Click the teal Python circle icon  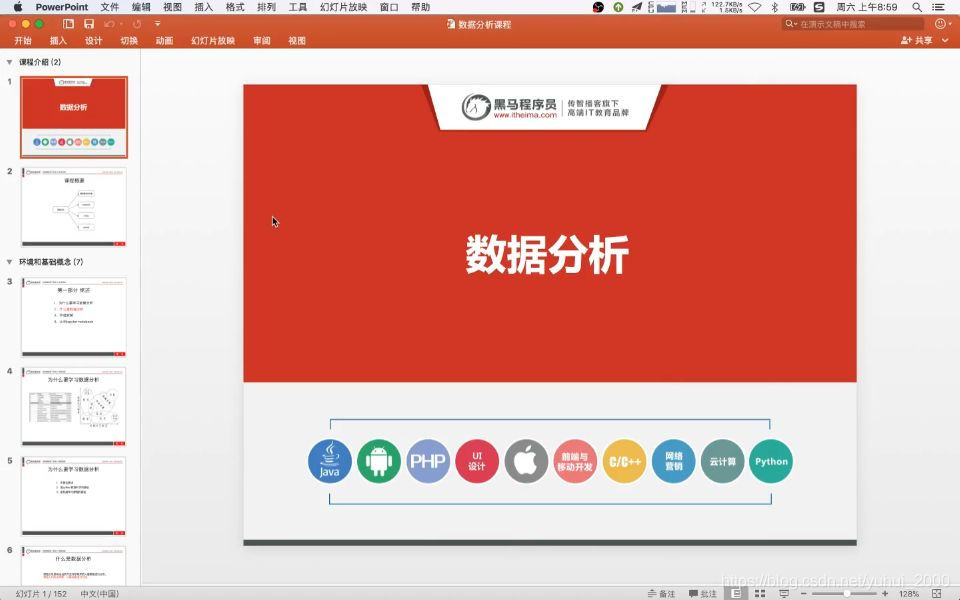(x=771, y=461)
